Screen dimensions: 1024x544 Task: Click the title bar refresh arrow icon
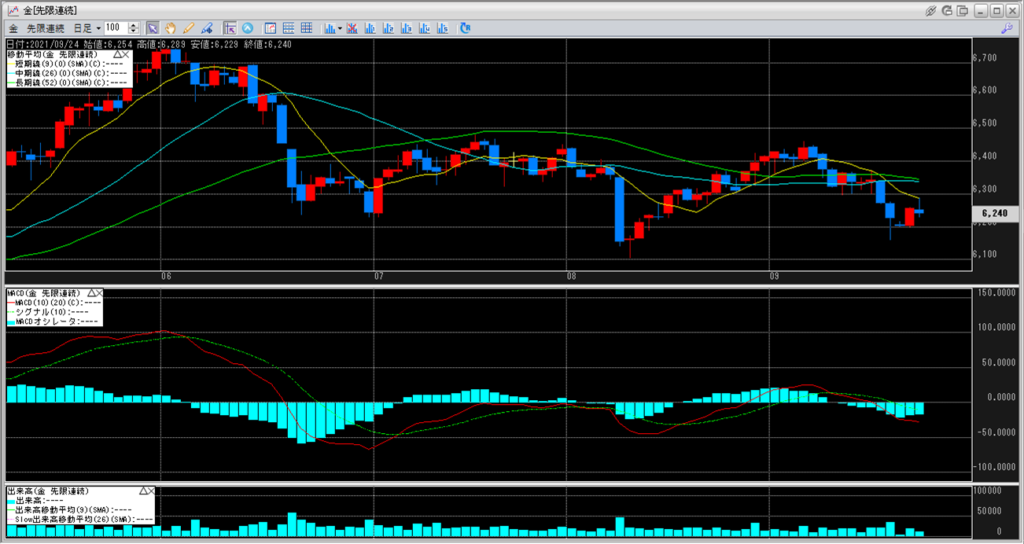click(947, 10)
